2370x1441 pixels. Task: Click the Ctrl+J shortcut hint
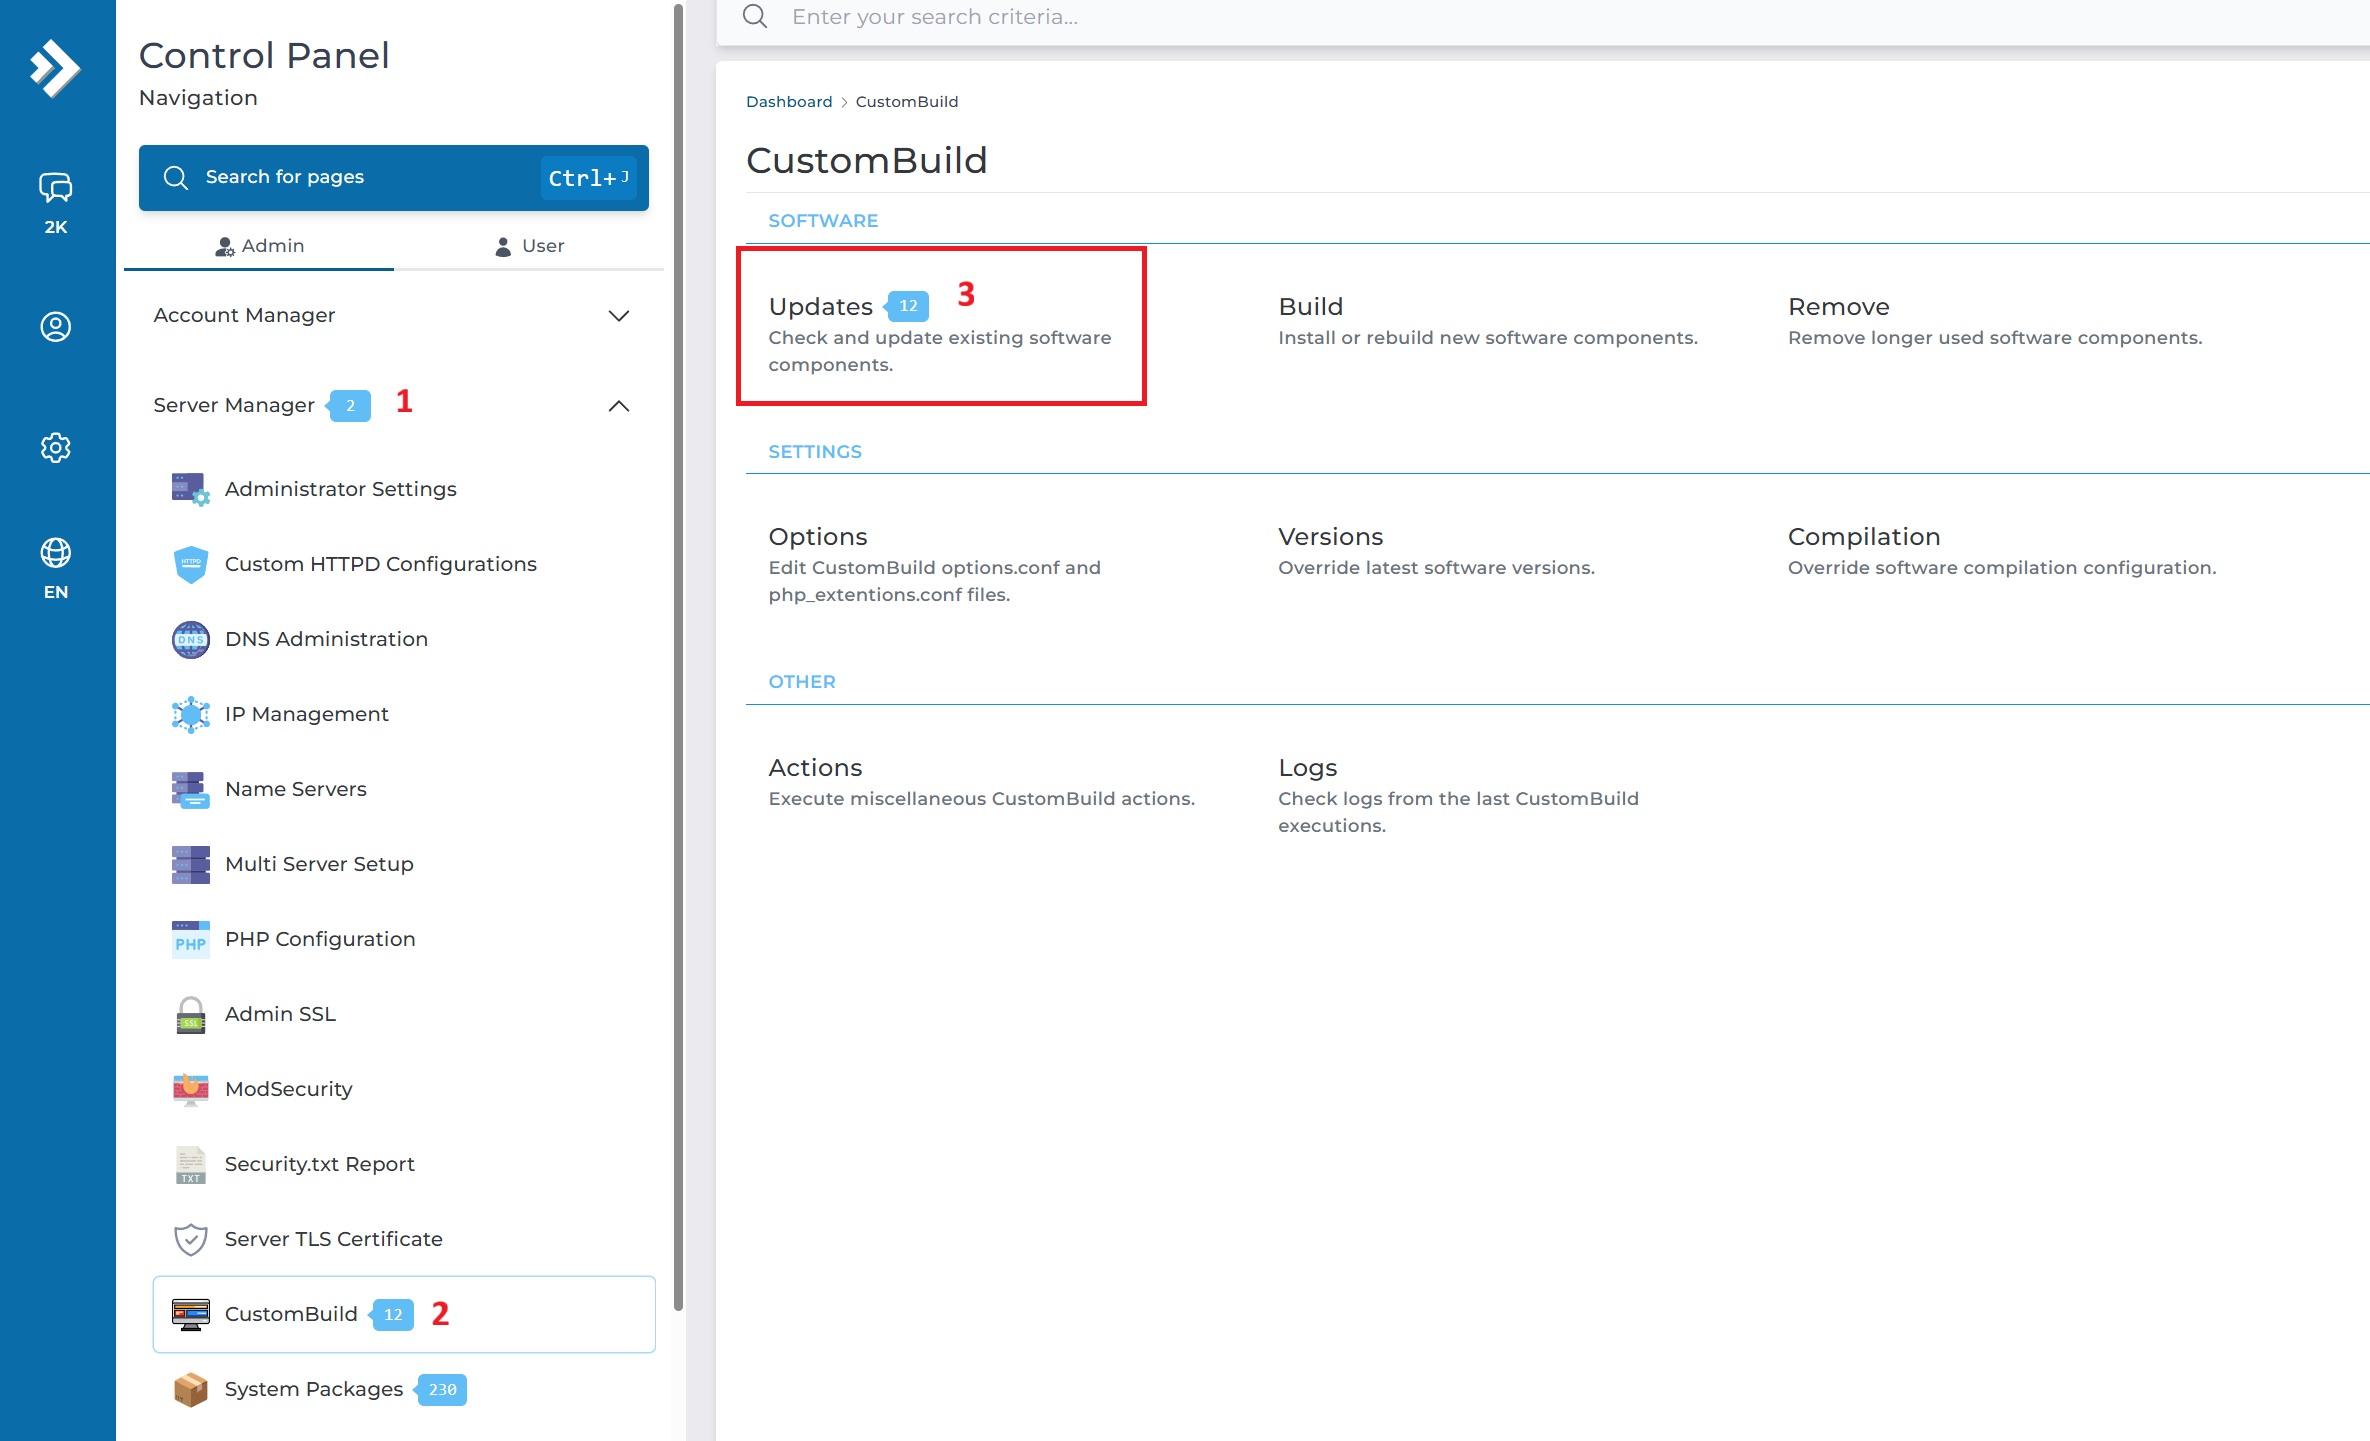pos(588,178)
